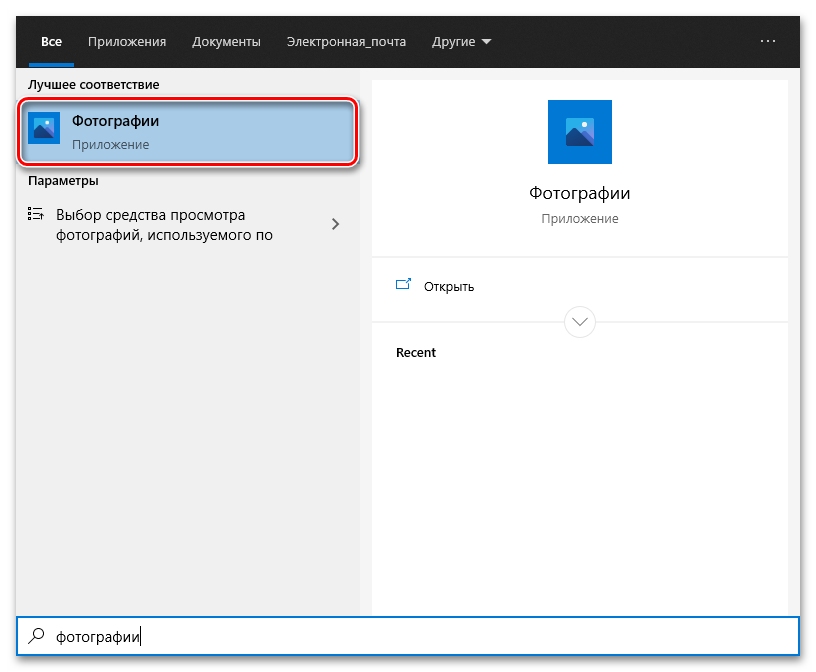Open the three-dots options menu

(768, 41)
